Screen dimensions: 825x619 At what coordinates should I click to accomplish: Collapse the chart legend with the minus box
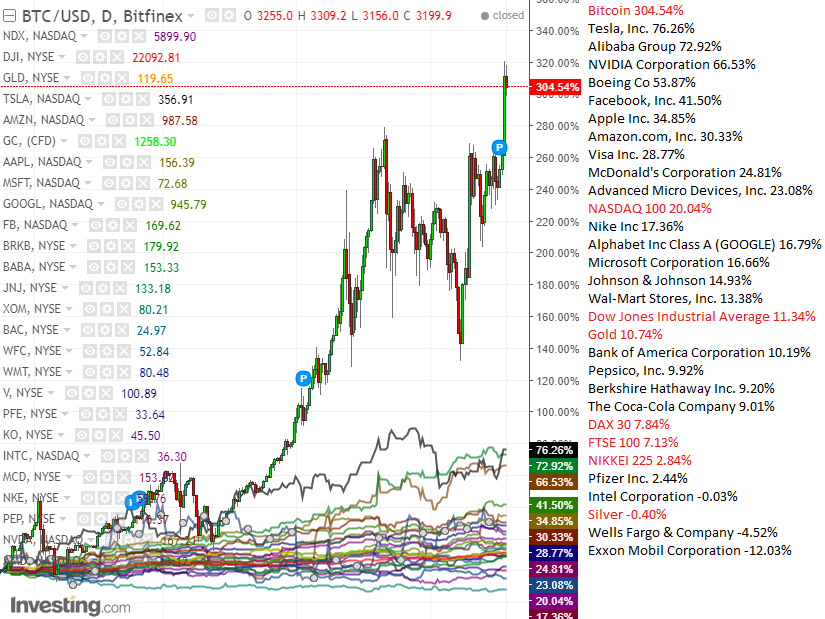point(9,16)
